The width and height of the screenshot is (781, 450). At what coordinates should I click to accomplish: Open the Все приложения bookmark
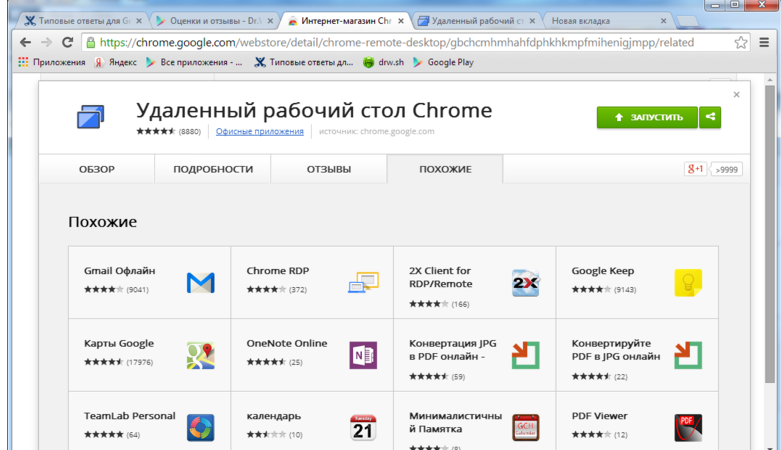click(194, 62)
